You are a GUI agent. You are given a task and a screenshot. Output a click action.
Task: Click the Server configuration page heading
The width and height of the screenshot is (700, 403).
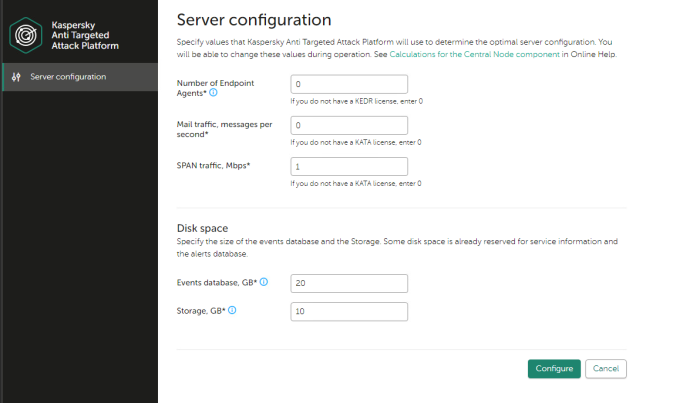(x=254, y=20)
